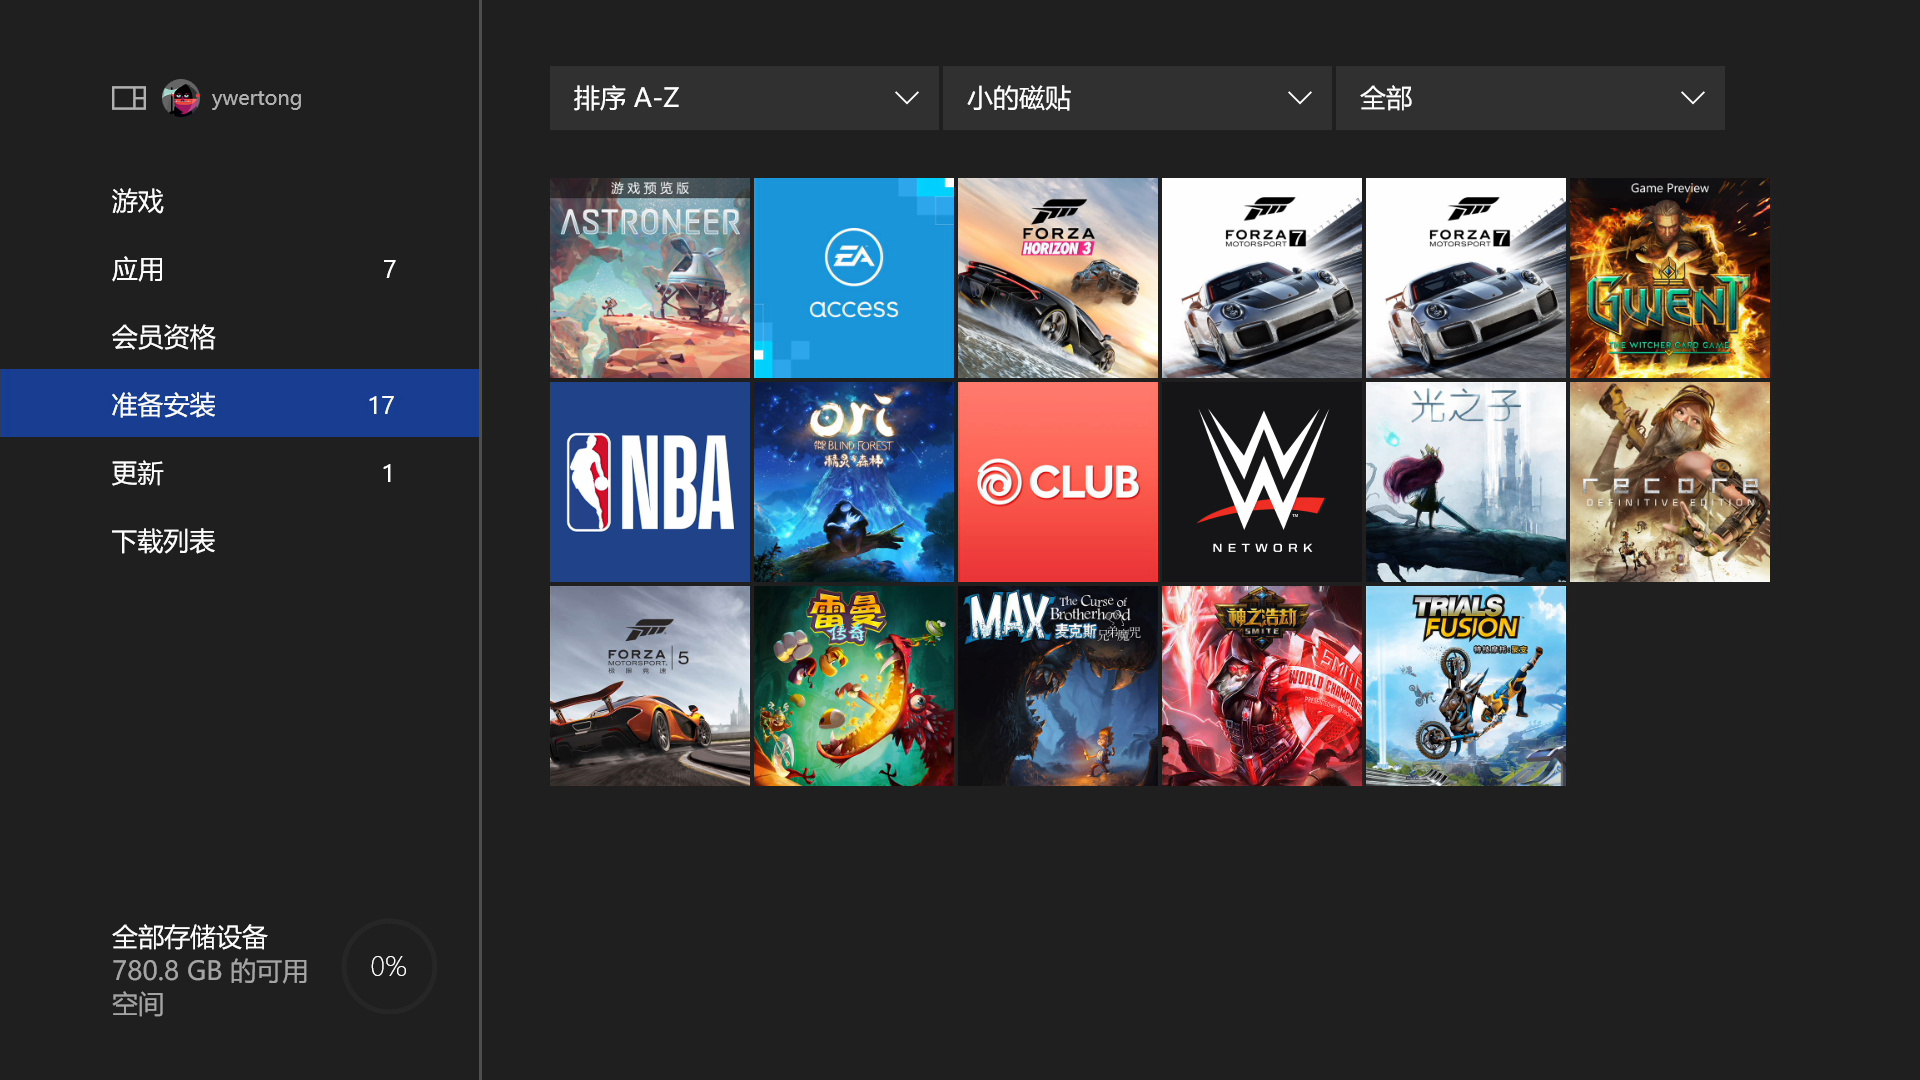The width and height of the screenshot is (1920, 1080).
Task: Click the 0% storage usage circle
Action: click(x=388, y=965)
